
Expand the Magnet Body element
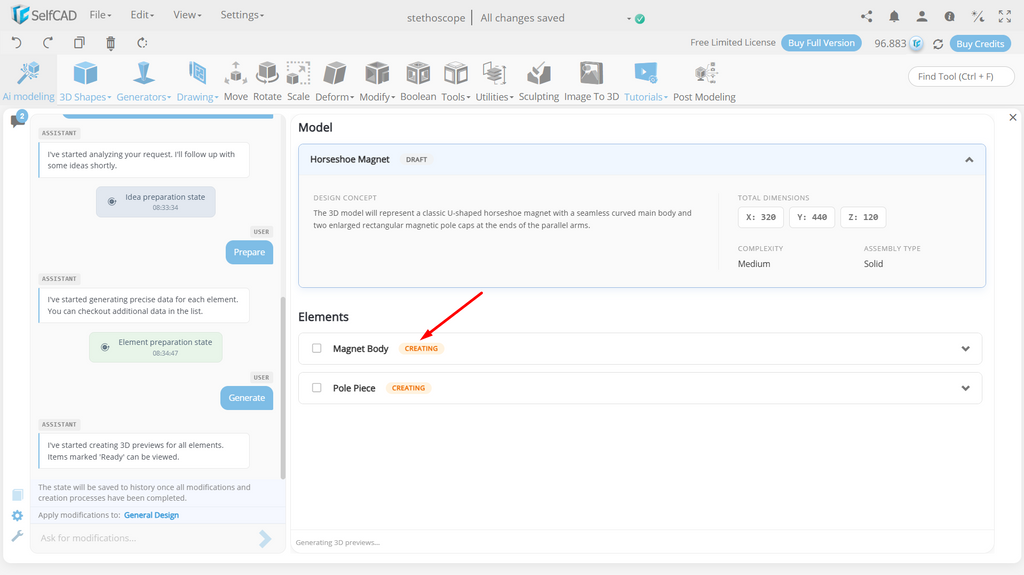pyautogui.click(x=965, y=349)
